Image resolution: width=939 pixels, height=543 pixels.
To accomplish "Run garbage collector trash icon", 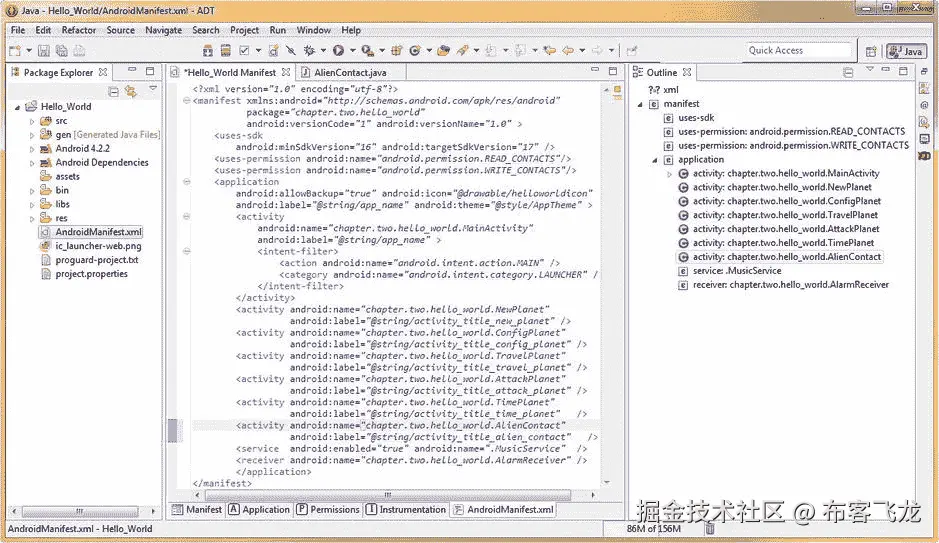I will pyautogui.click(x=710, y=529).
